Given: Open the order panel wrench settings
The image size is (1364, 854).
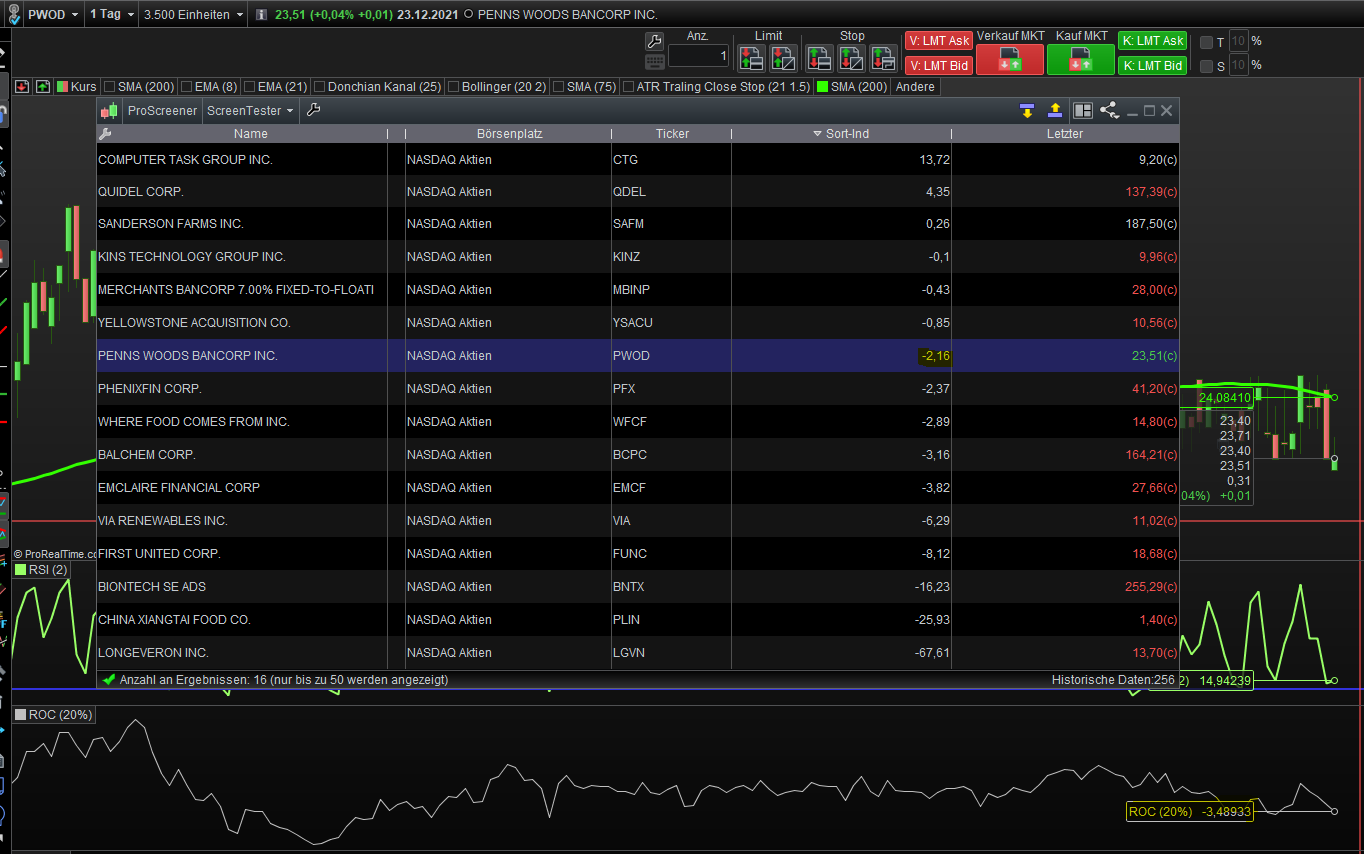Looking at the screenshot, I should click(x=654, y=41).
